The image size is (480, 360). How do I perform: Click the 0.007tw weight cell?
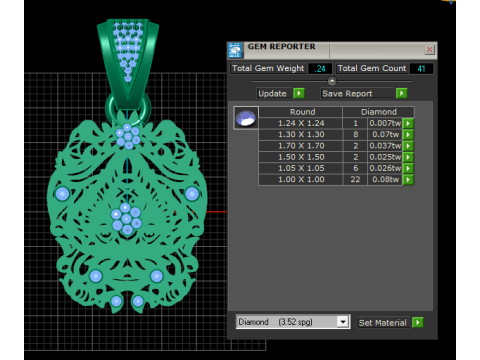385,123
